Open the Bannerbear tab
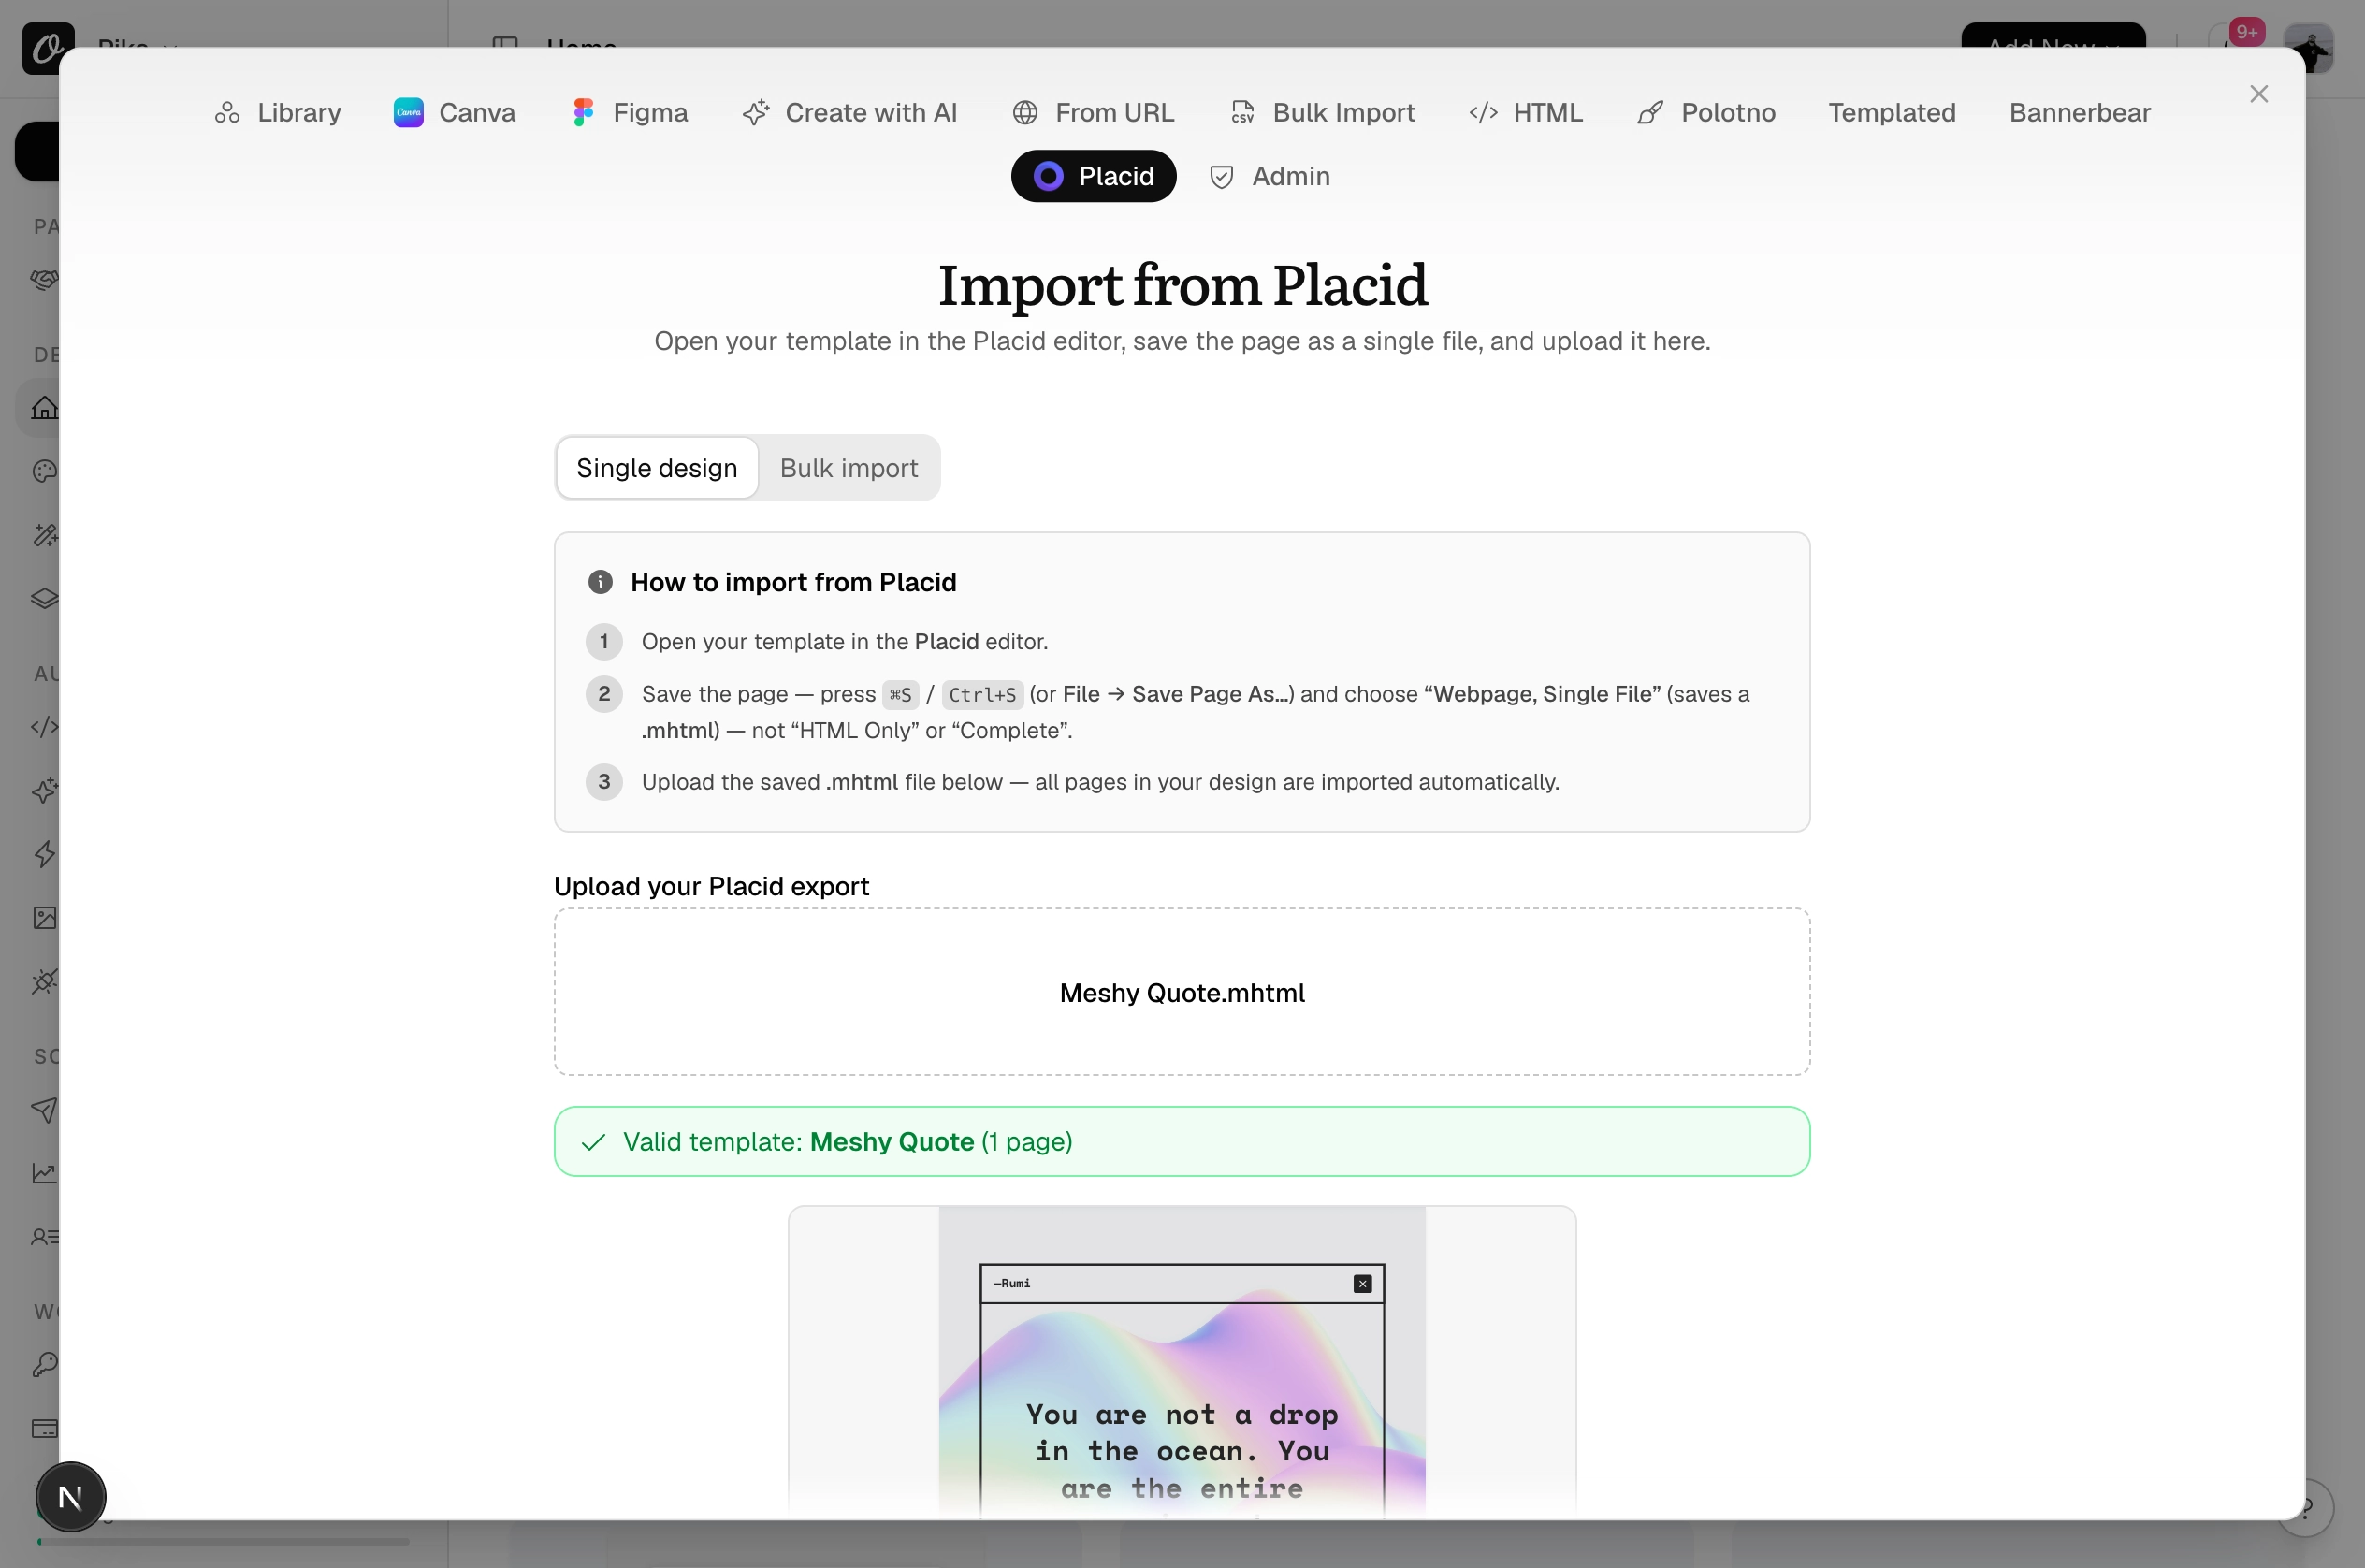Viewport: 2365px width, 1568px height. (x=2080, y=113)
